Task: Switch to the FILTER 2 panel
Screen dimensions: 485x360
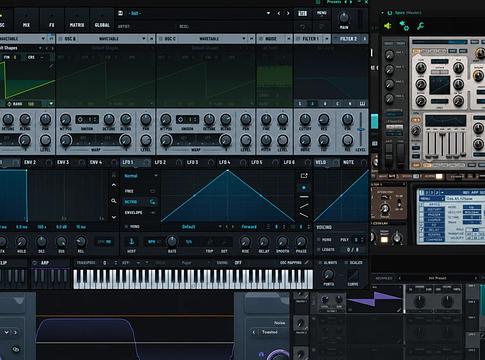Action: point(348,39)
